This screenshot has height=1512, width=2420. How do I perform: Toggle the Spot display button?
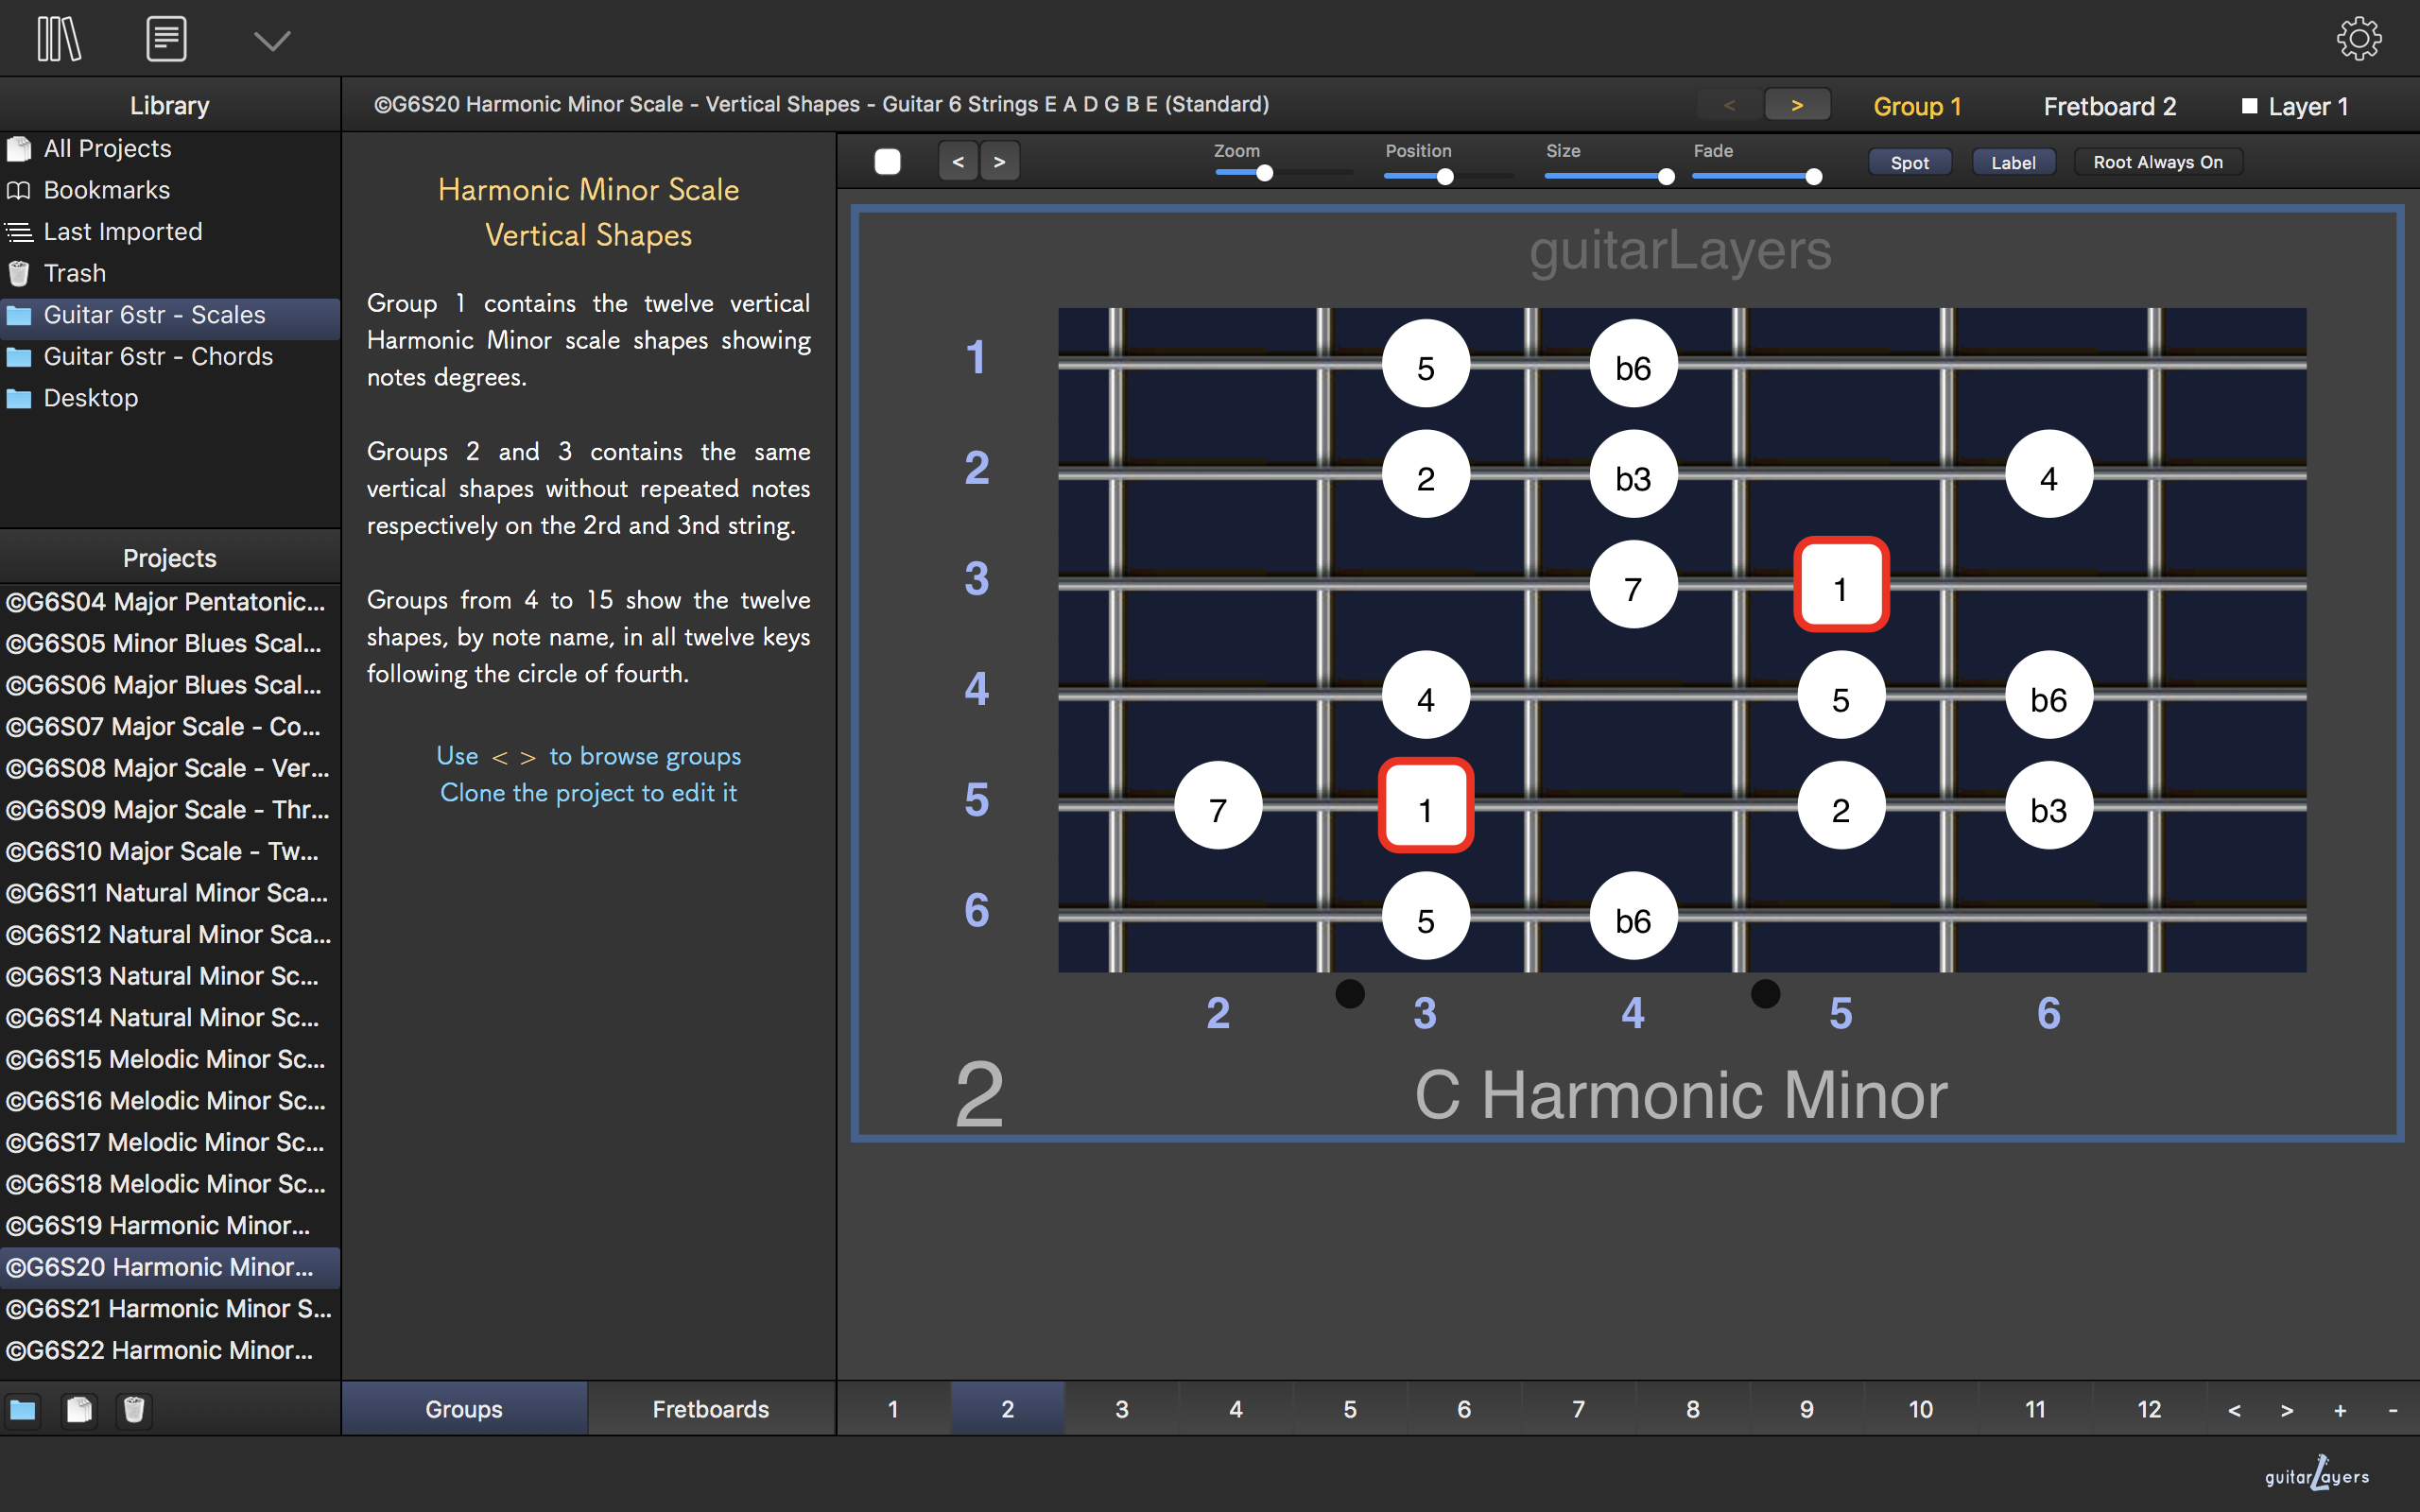click(x=1909, y=162)
